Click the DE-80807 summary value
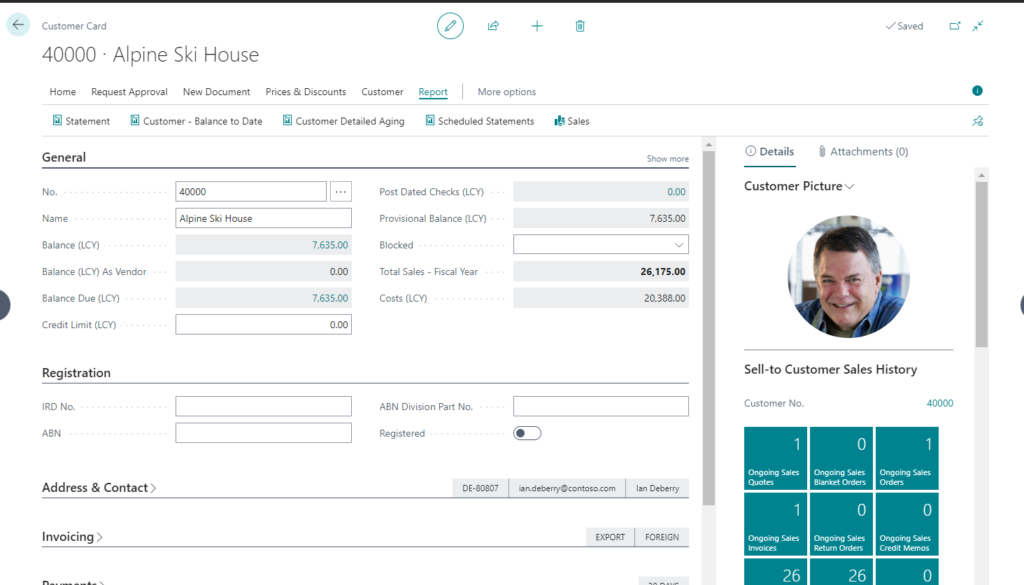The height and width of the screenshot is (585, 1024). [480, 488]
